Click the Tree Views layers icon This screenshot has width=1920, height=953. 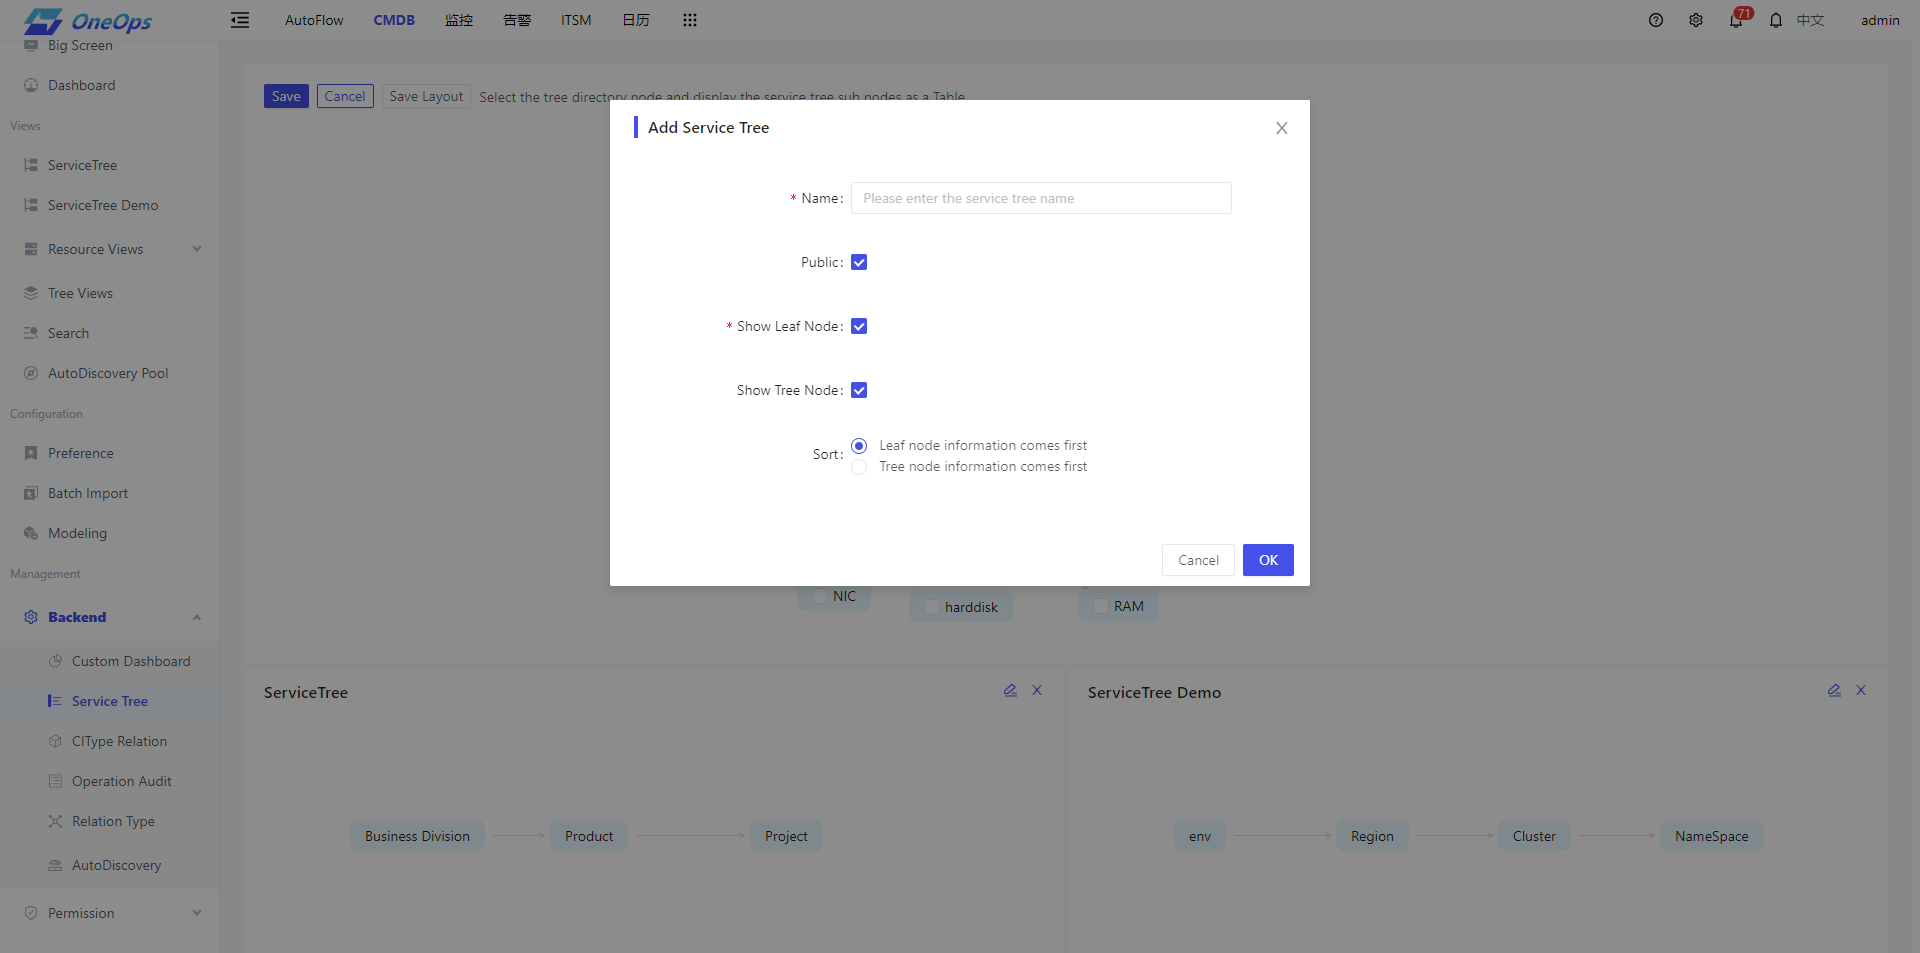click(31, 293)
